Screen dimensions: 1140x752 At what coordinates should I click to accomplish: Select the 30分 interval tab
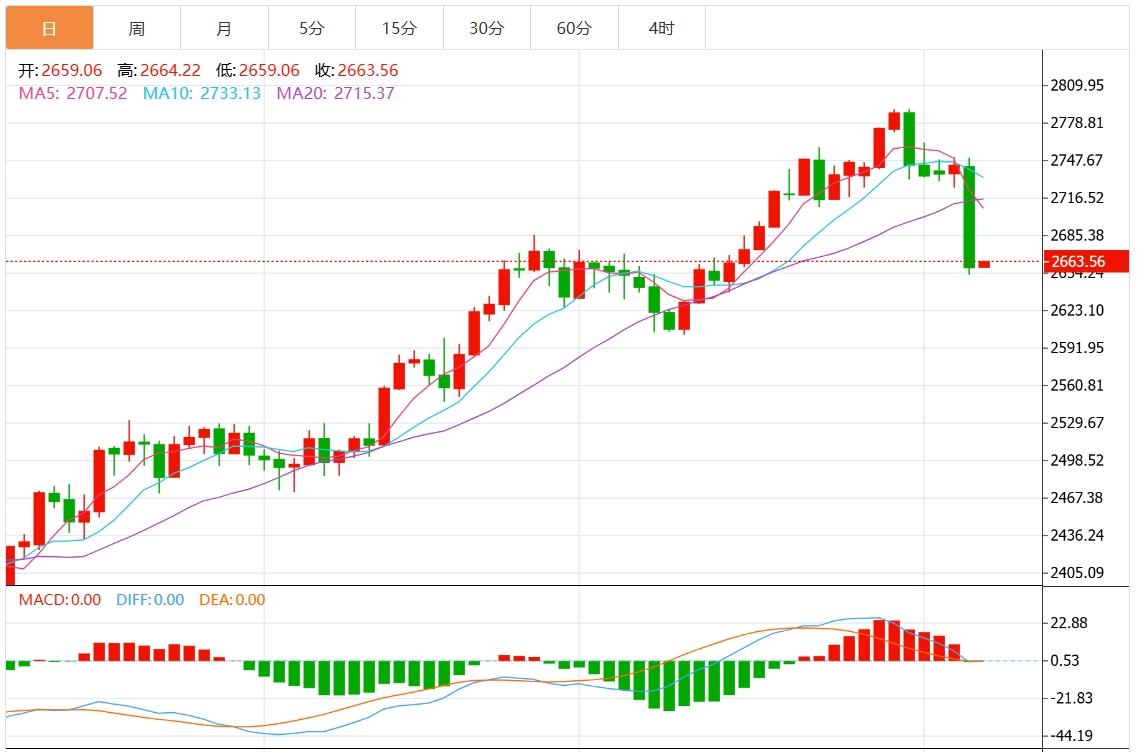coord(486,28)
